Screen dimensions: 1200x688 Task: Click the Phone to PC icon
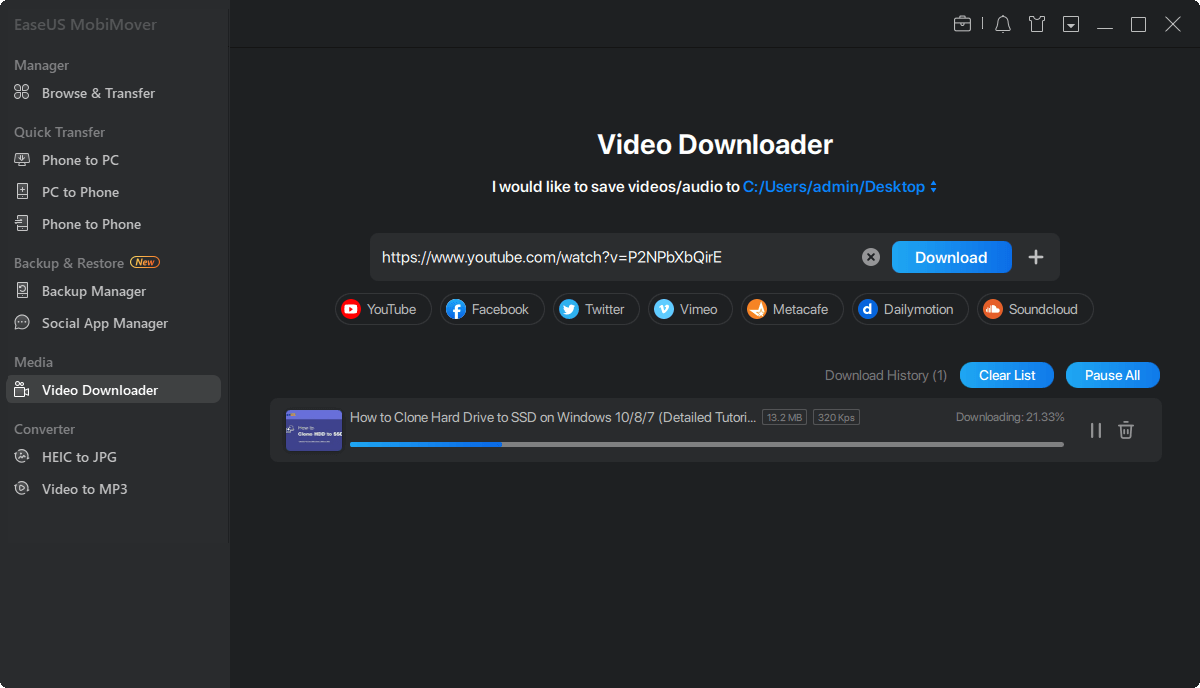pyautogui.click(x=22, y=160)
